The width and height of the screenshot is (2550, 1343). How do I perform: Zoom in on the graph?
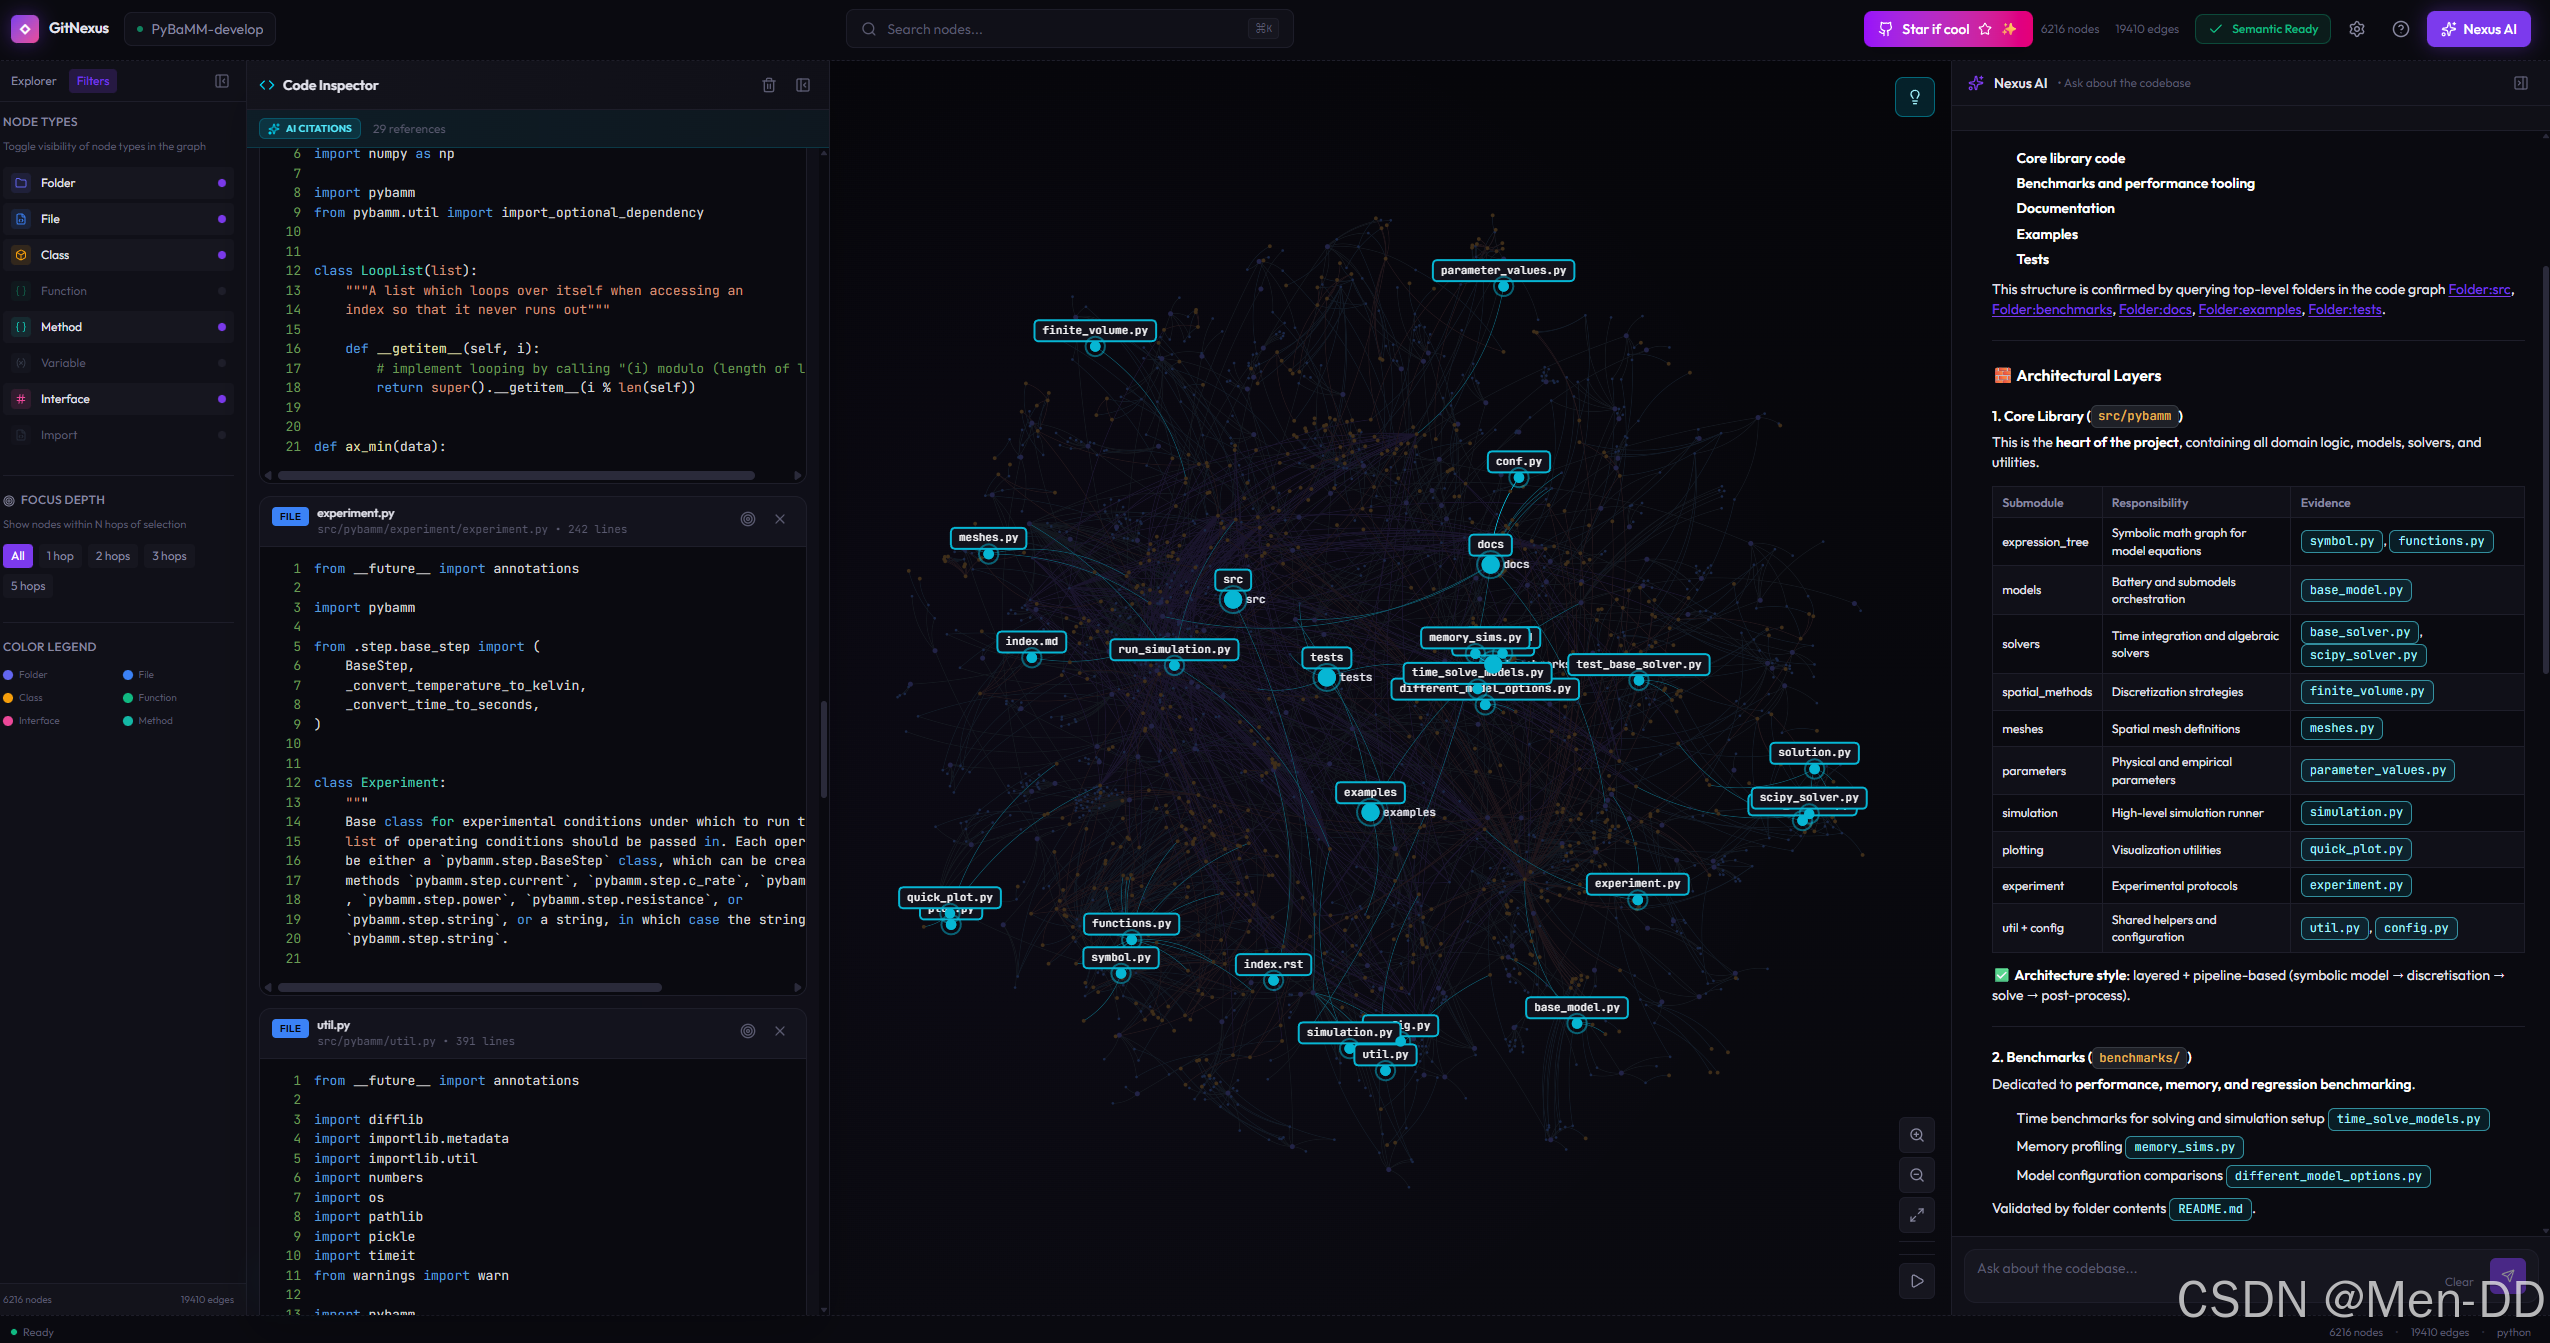click(1916, 1135)
